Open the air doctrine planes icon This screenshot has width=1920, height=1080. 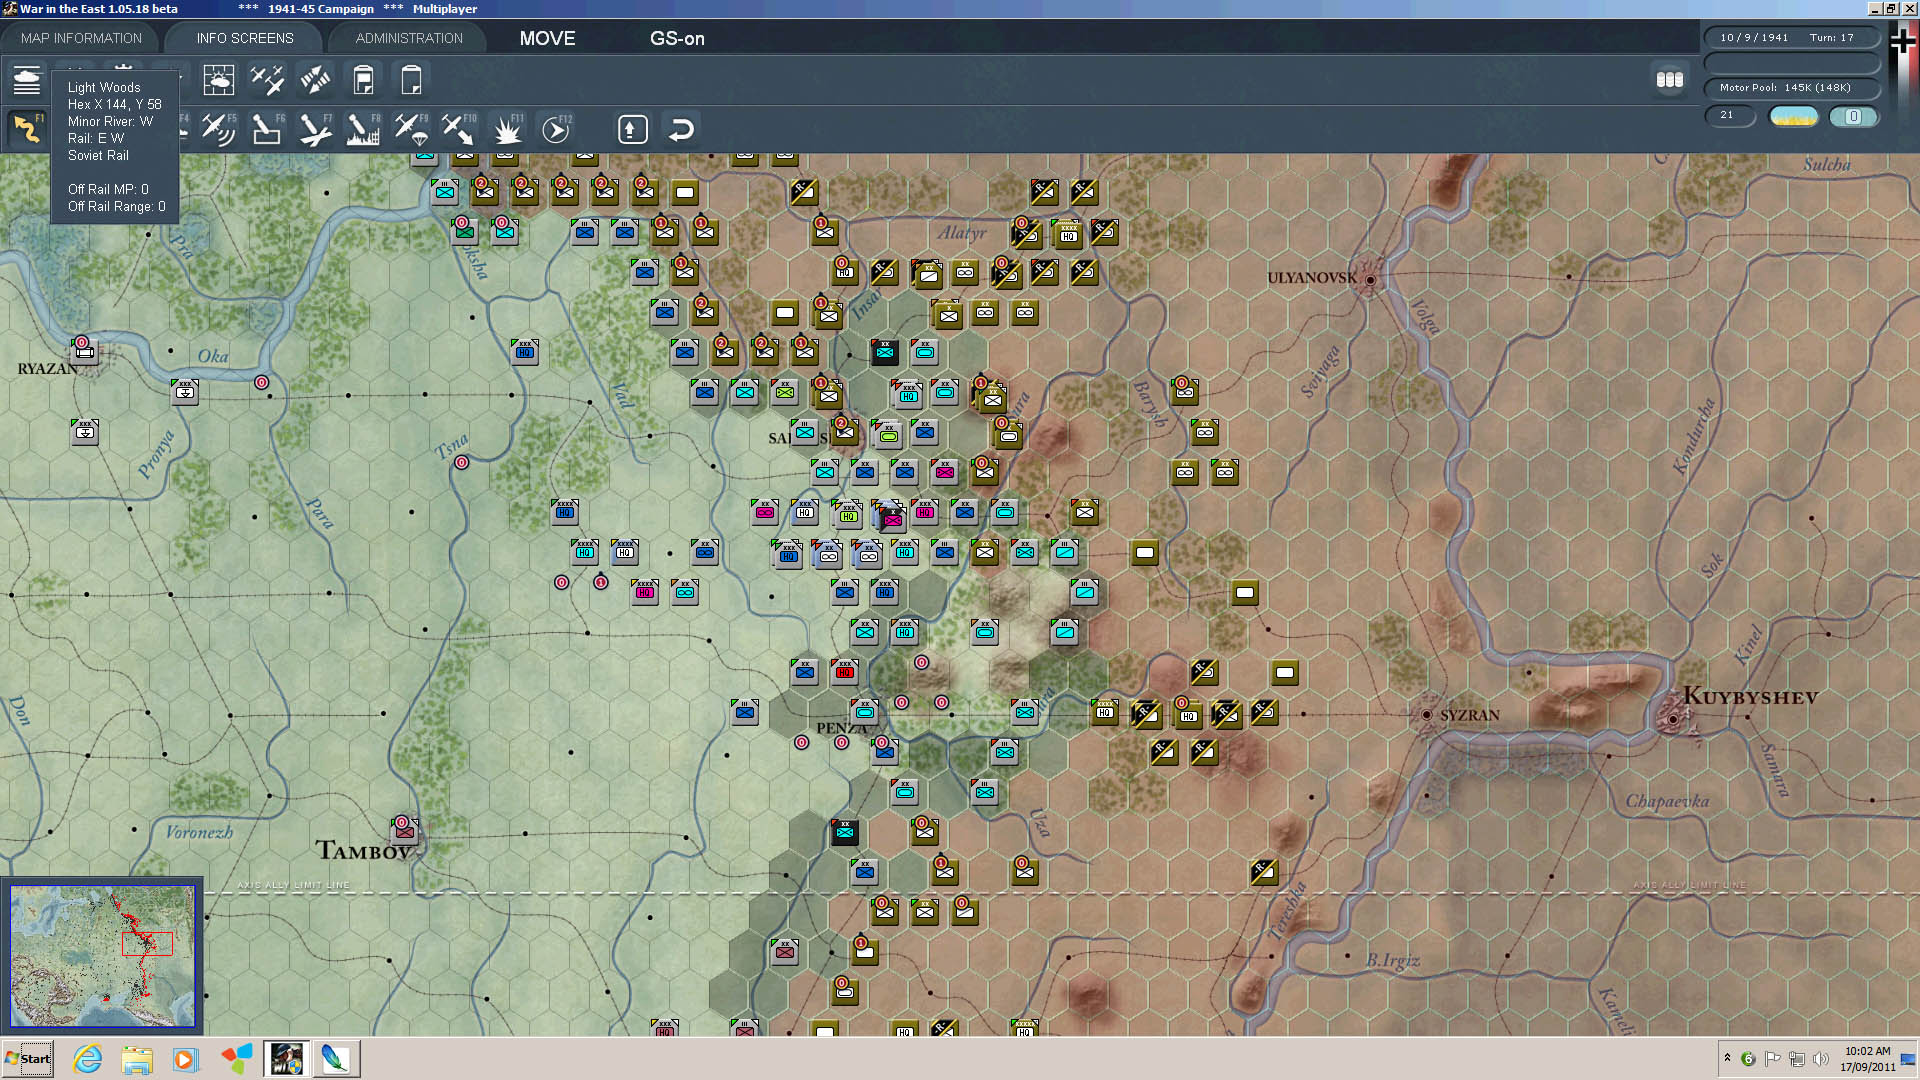tap(267, 79)
